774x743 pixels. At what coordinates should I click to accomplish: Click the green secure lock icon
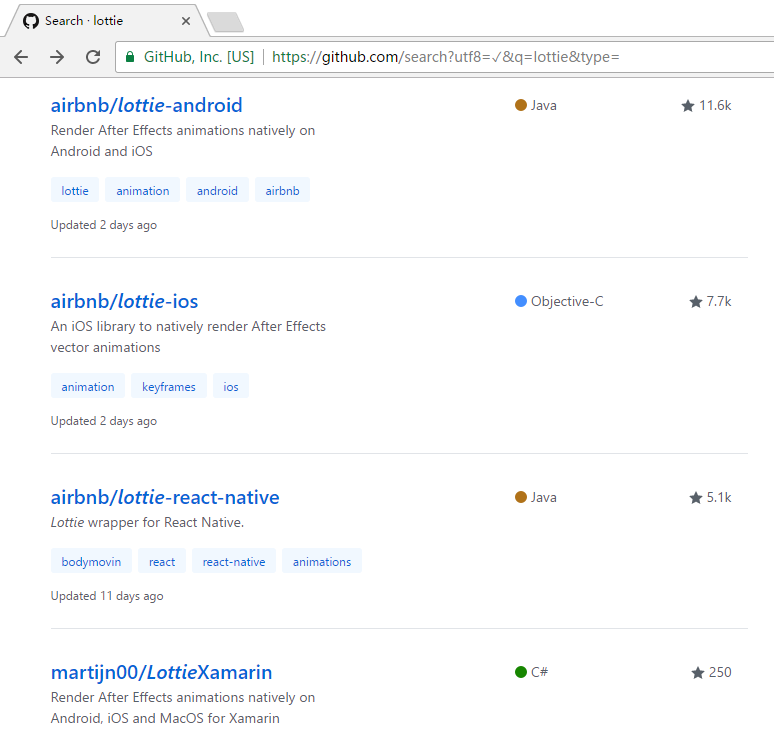point(130,57)
